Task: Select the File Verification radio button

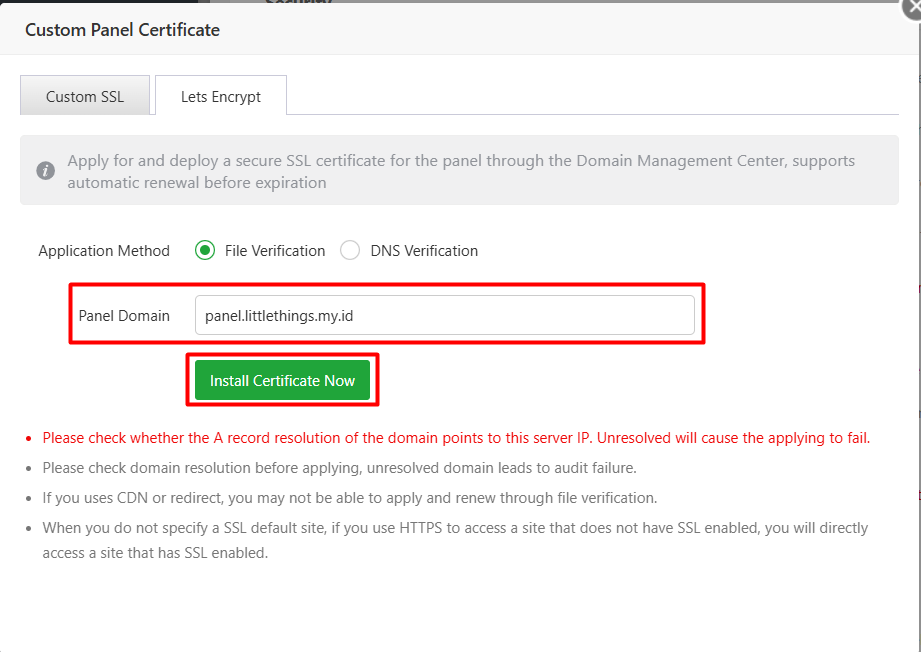Action: 205,251
